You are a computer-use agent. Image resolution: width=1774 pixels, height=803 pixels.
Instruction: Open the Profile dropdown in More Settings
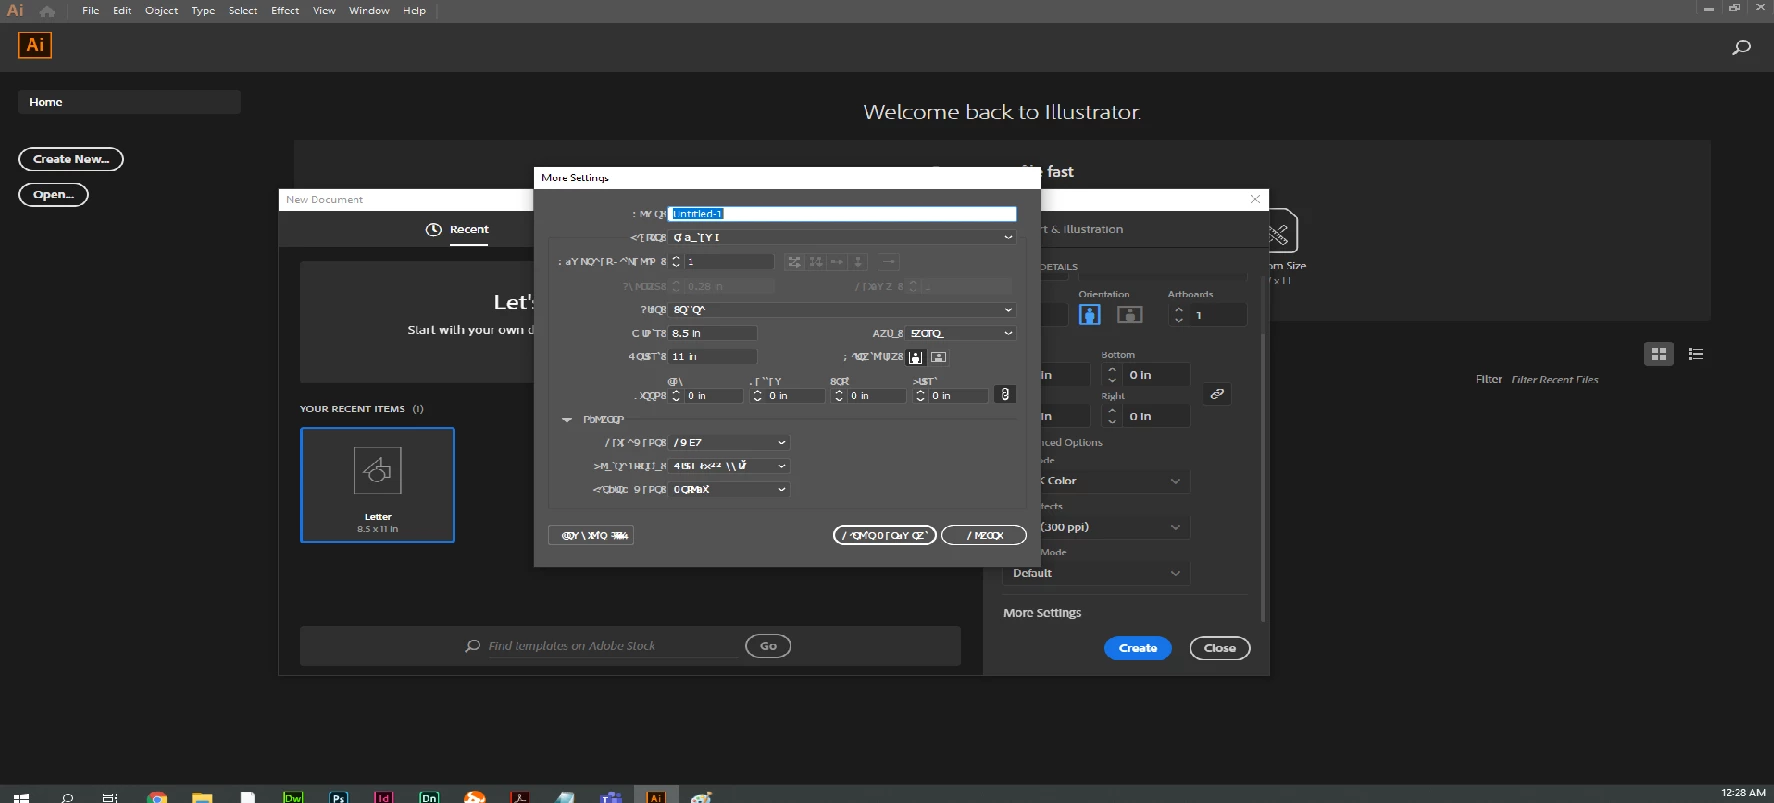(842, 237)
